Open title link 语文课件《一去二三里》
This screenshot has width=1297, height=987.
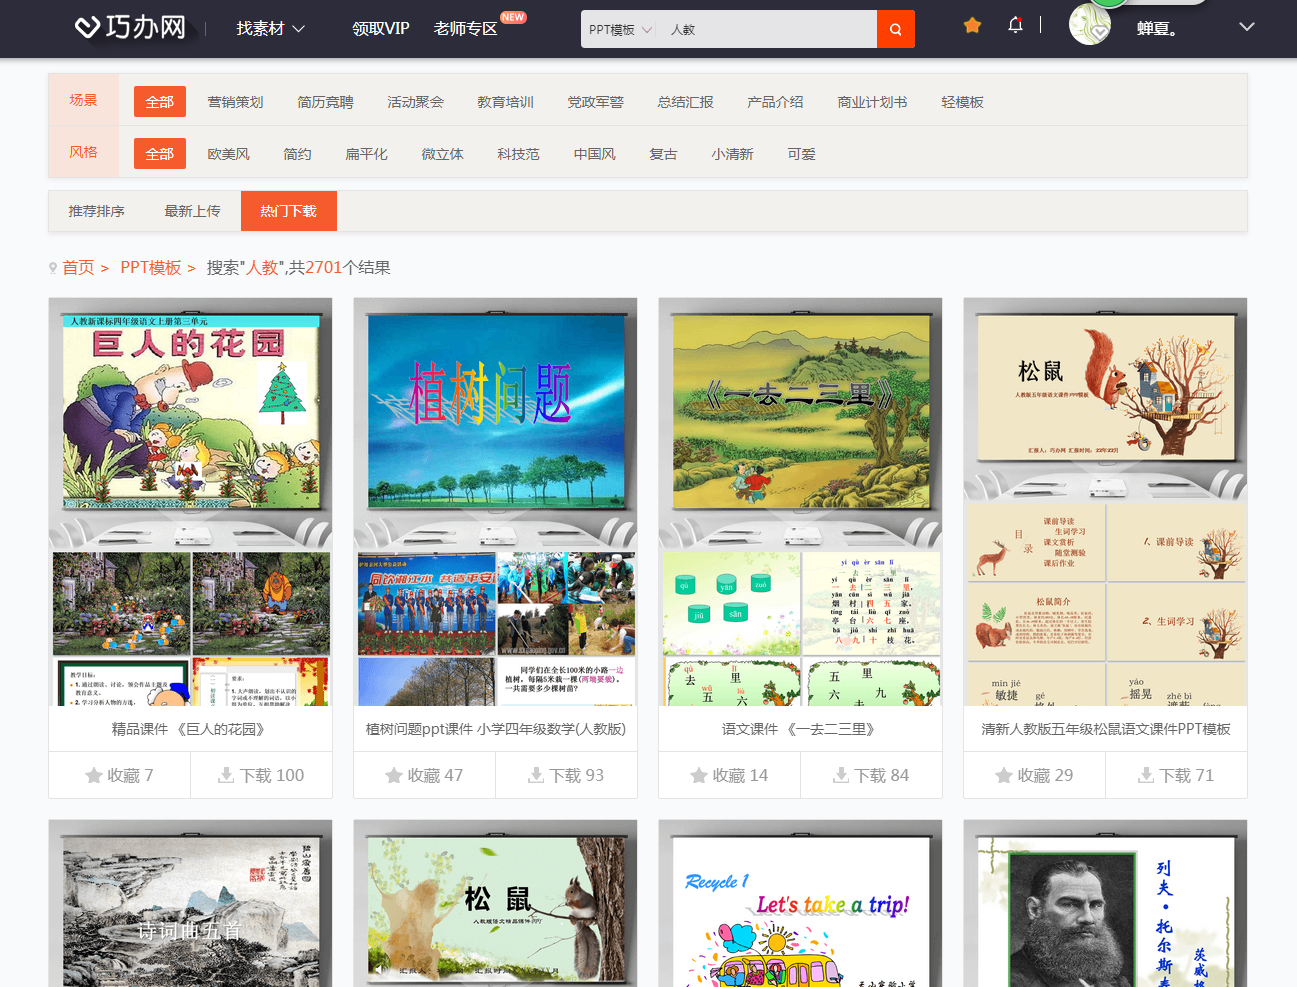point(800,729)
